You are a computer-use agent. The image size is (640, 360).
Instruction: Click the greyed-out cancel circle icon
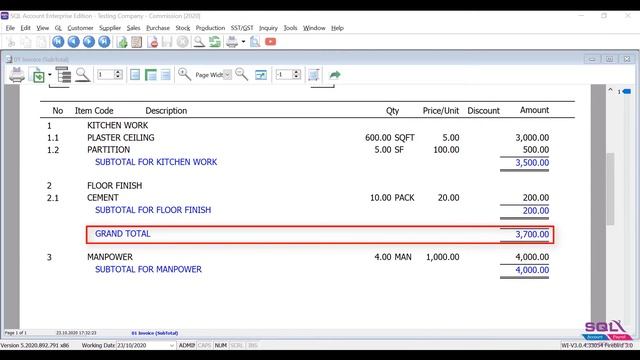click(182, 42)
